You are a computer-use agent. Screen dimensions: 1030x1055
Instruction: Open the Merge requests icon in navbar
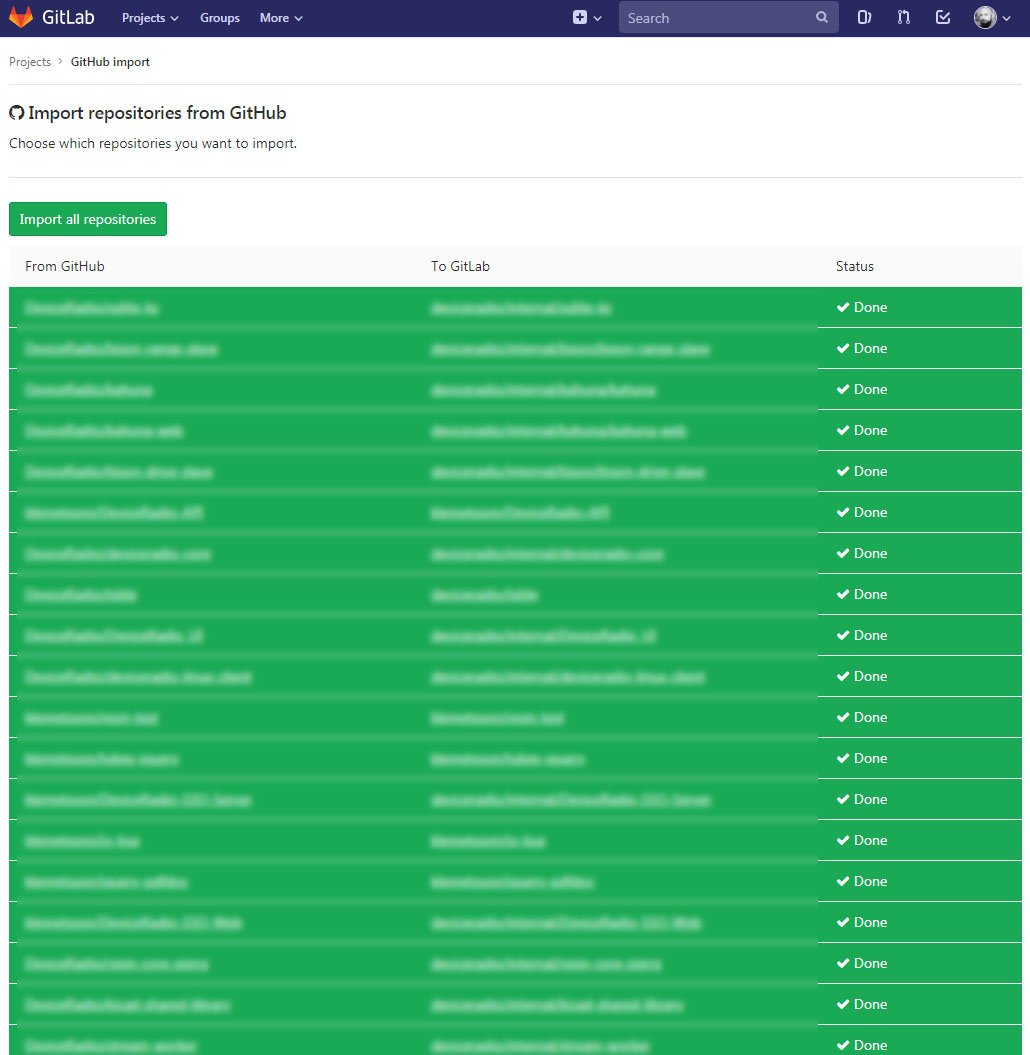904,17
